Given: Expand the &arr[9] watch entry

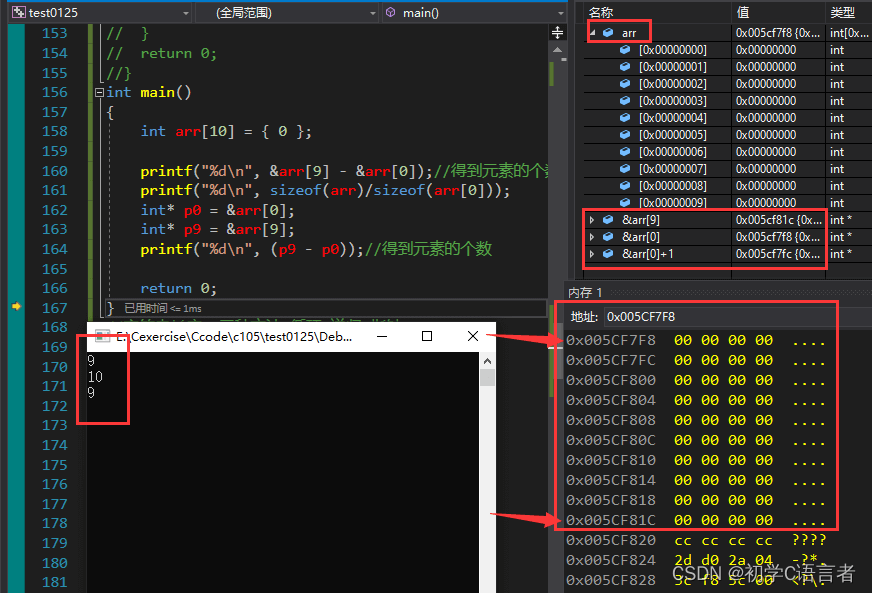Looking at the screenshot, I should click(592, 220).
